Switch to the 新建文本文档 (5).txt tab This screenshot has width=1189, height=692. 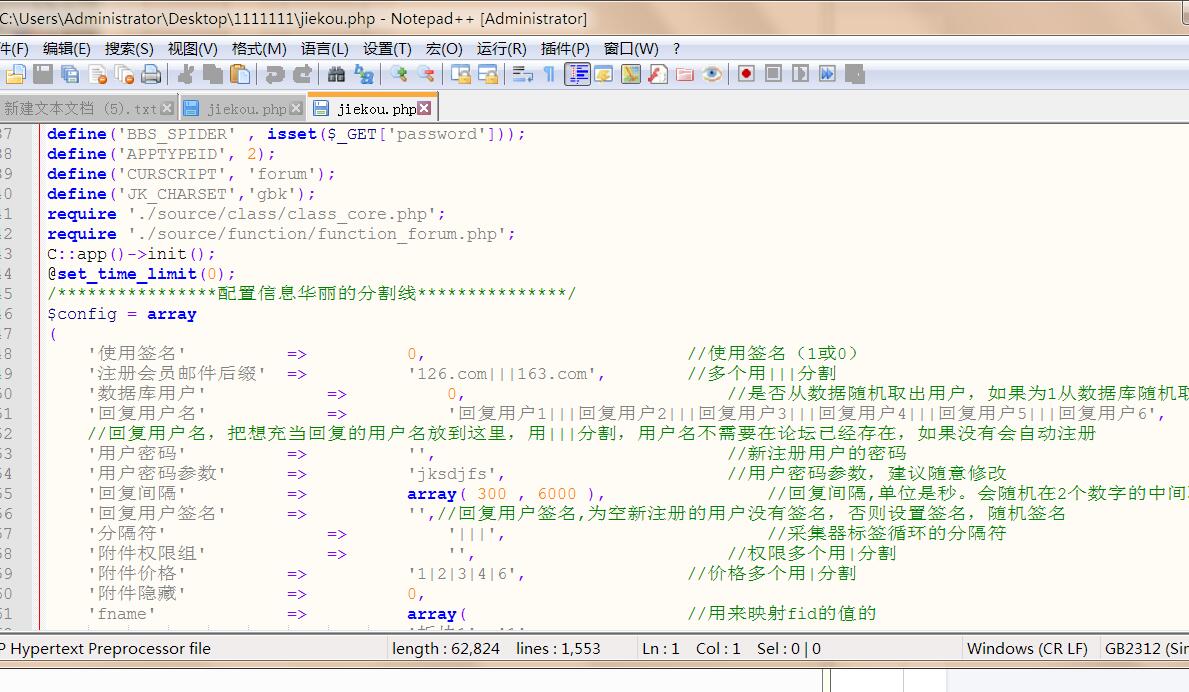tap(80, 108)
